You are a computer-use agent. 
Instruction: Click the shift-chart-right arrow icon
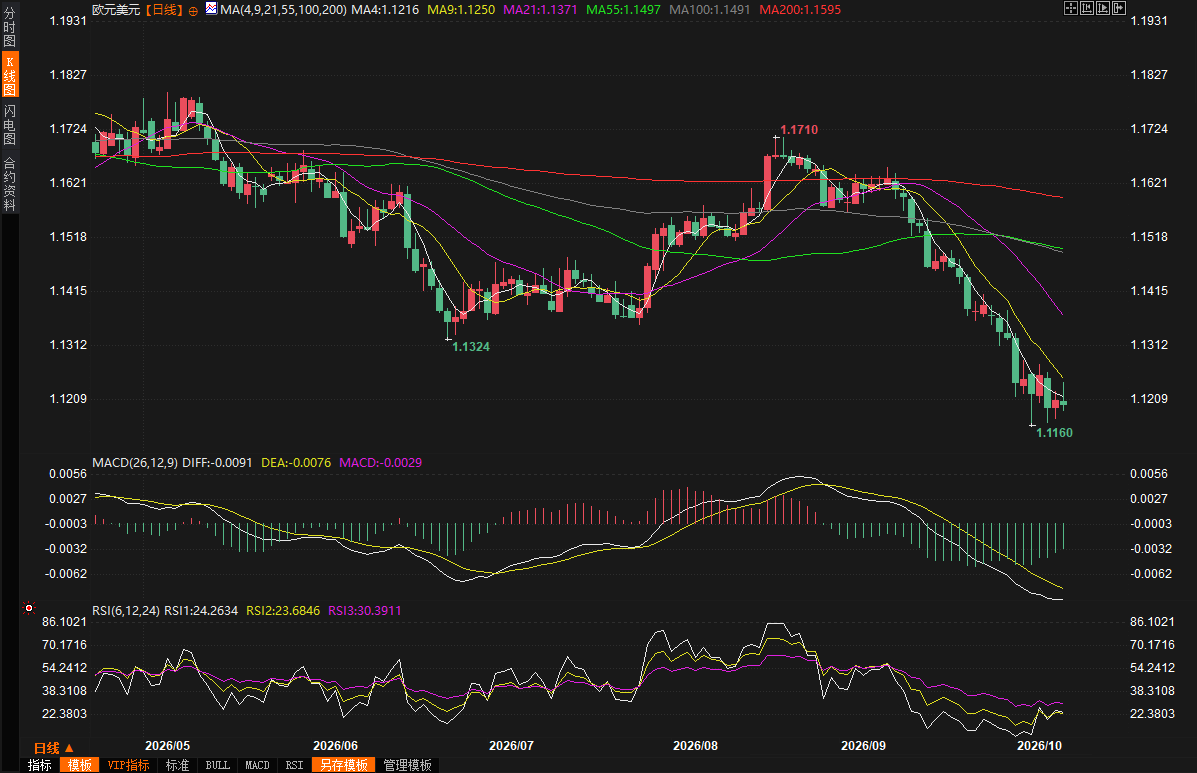[x=1119, y=8]
